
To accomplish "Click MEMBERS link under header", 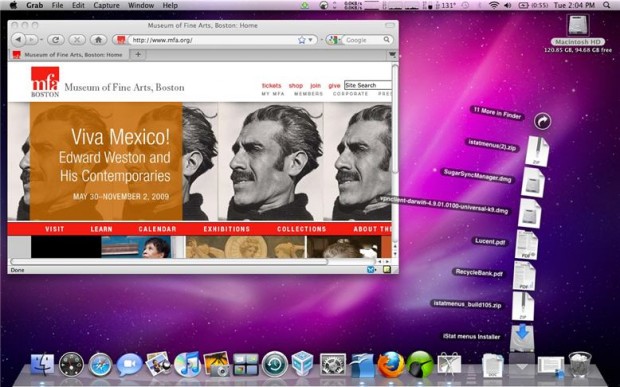I will 308,94.
